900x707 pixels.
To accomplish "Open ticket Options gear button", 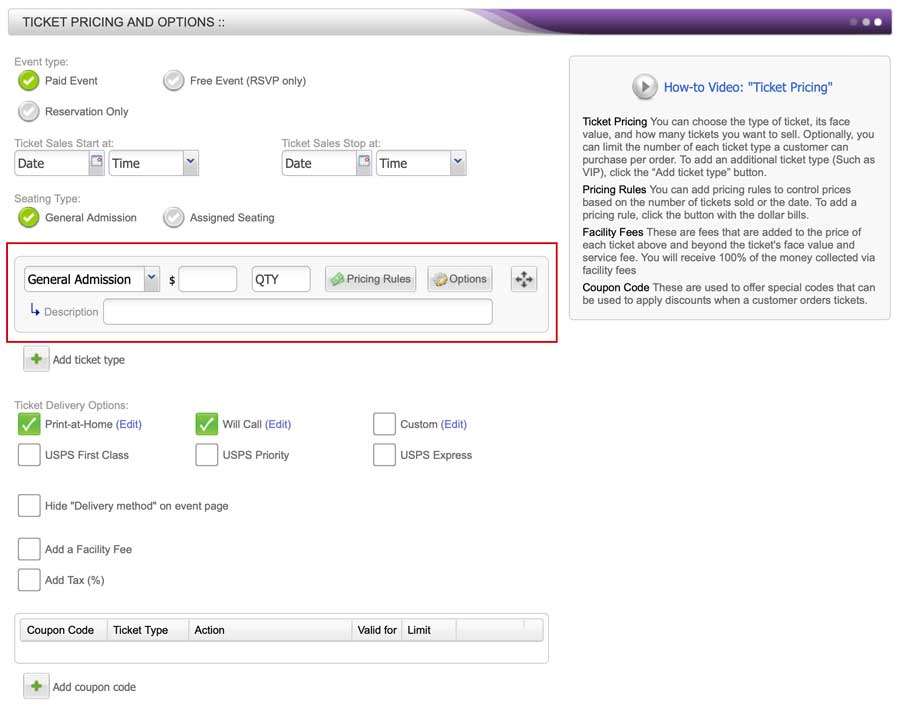I will click(459, 279).
